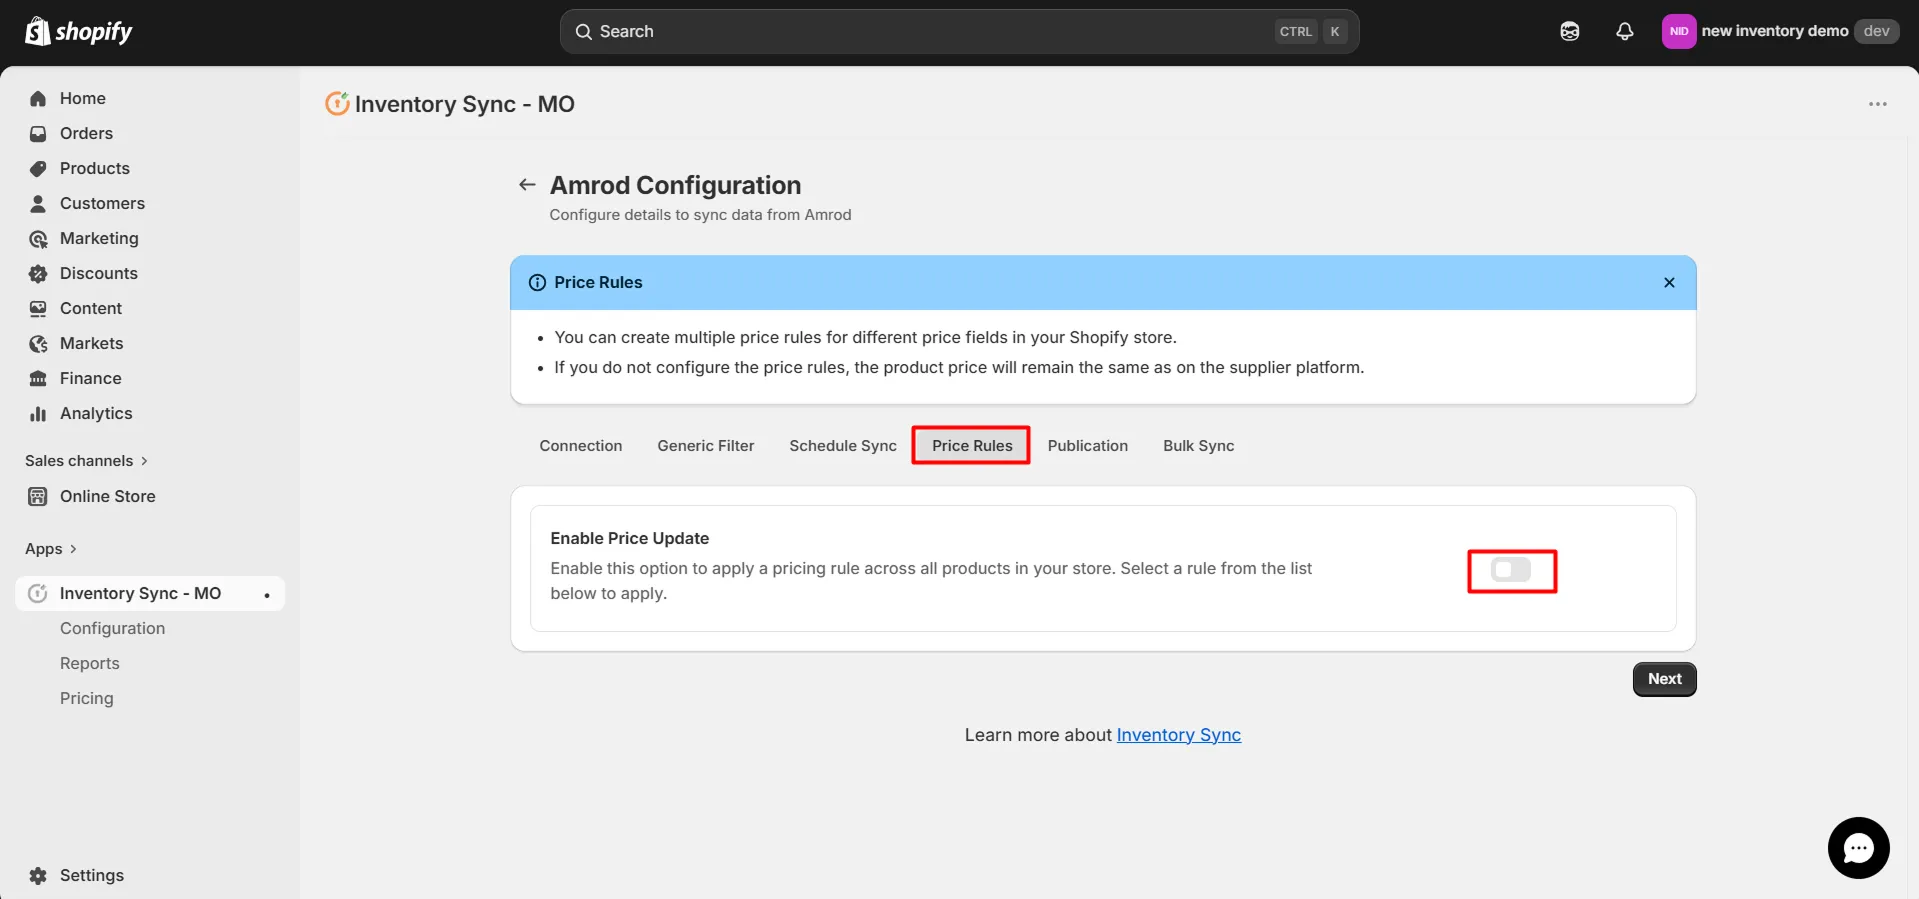Select Inventory Sync - MO in sidebar
The height and width of the screenshot is (899, 1919).
click(x=150, y=593)
